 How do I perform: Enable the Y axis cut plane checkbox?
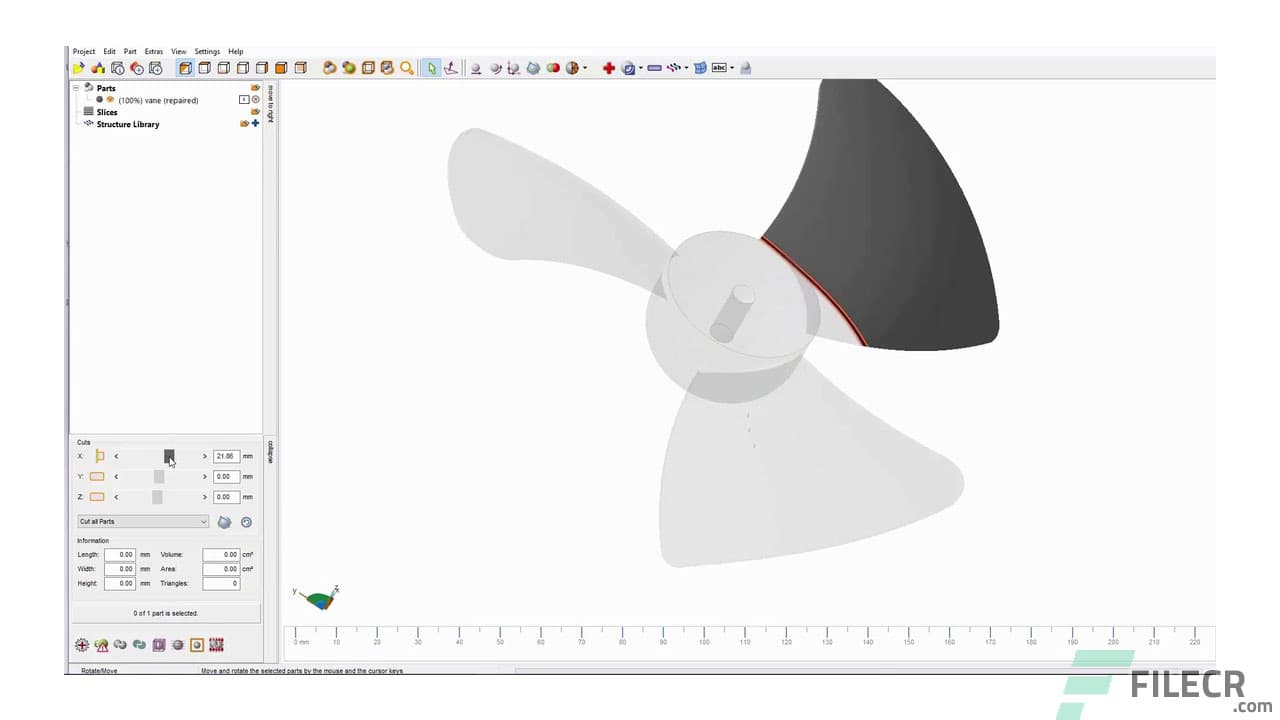click(x=96, y=476)
